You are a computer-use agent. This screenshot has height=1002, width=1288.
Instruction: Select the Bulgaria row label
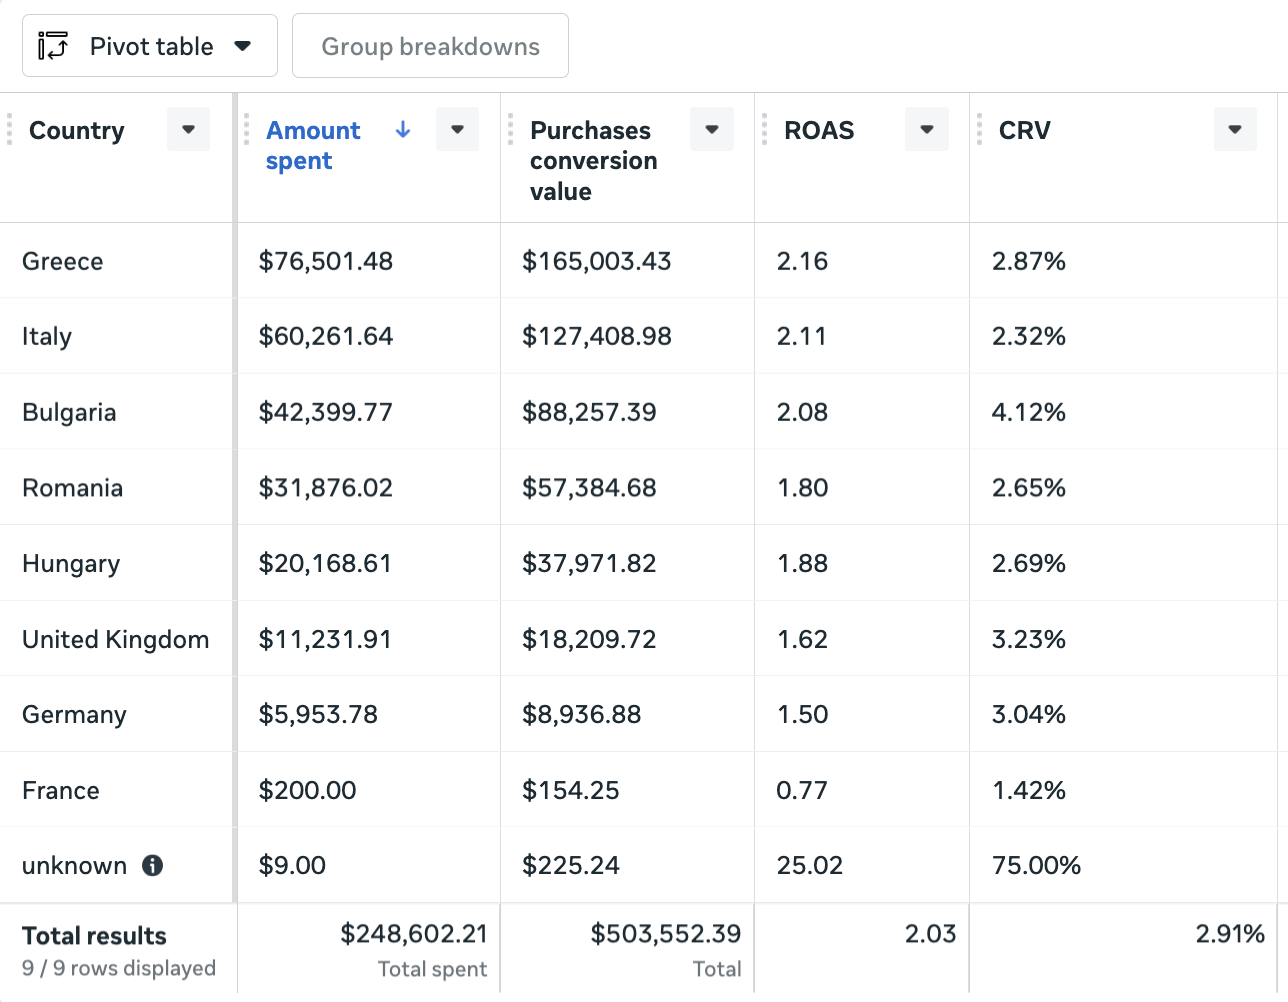tap(69, 412)
